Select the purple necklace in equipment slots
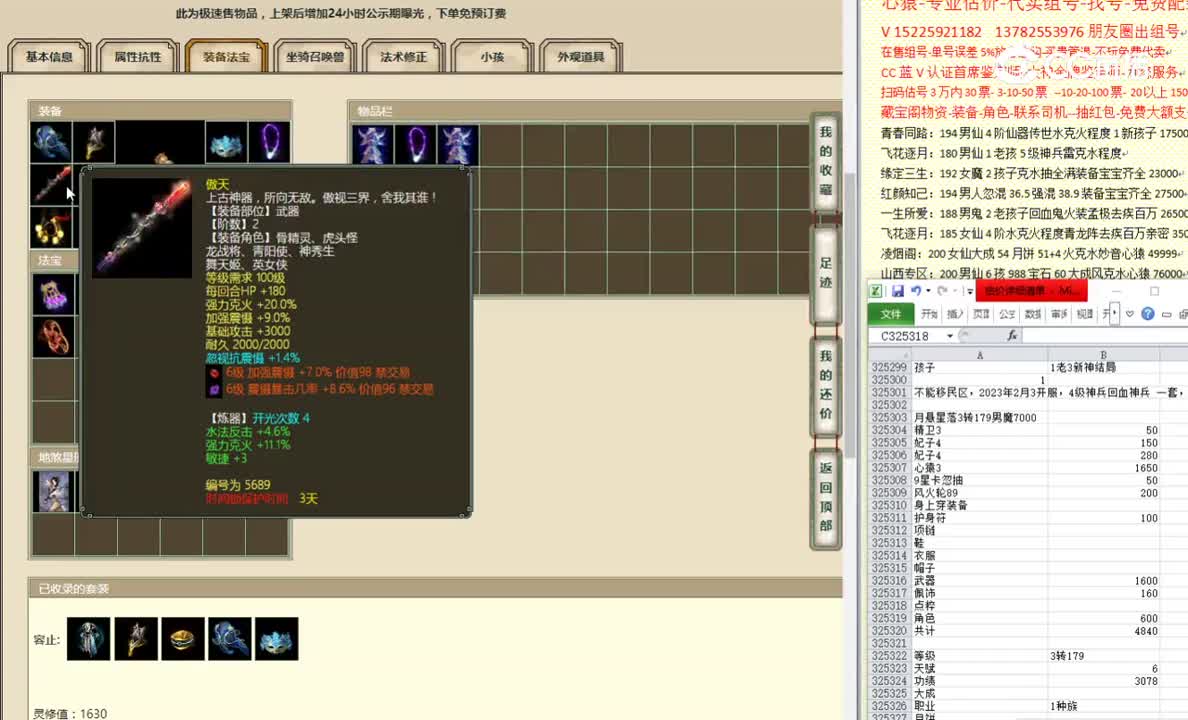This screenshot has height=720, width=1188. point(269,142)
